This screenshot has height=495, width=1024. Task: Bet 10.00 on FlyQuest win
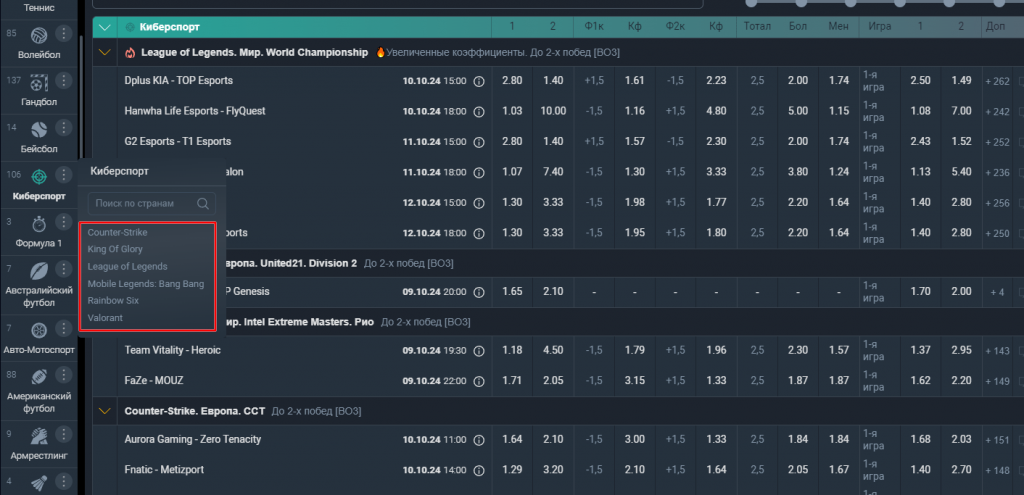552,111
